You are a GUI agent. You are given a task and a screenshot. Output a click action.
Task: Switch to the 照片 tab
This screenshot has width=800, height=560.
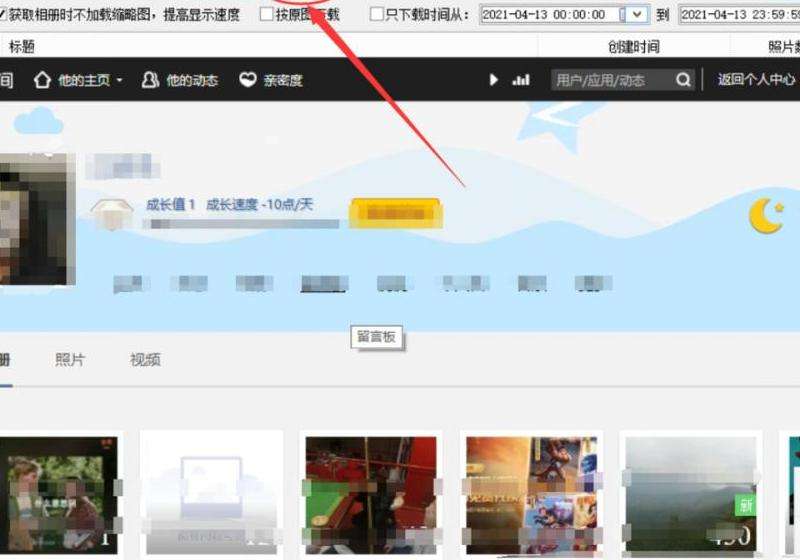point(69,360)
